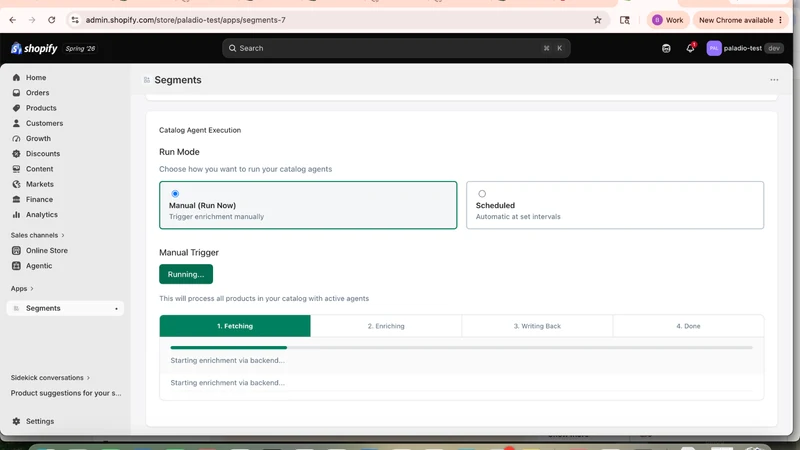Expand the Sales channels section

37,235
